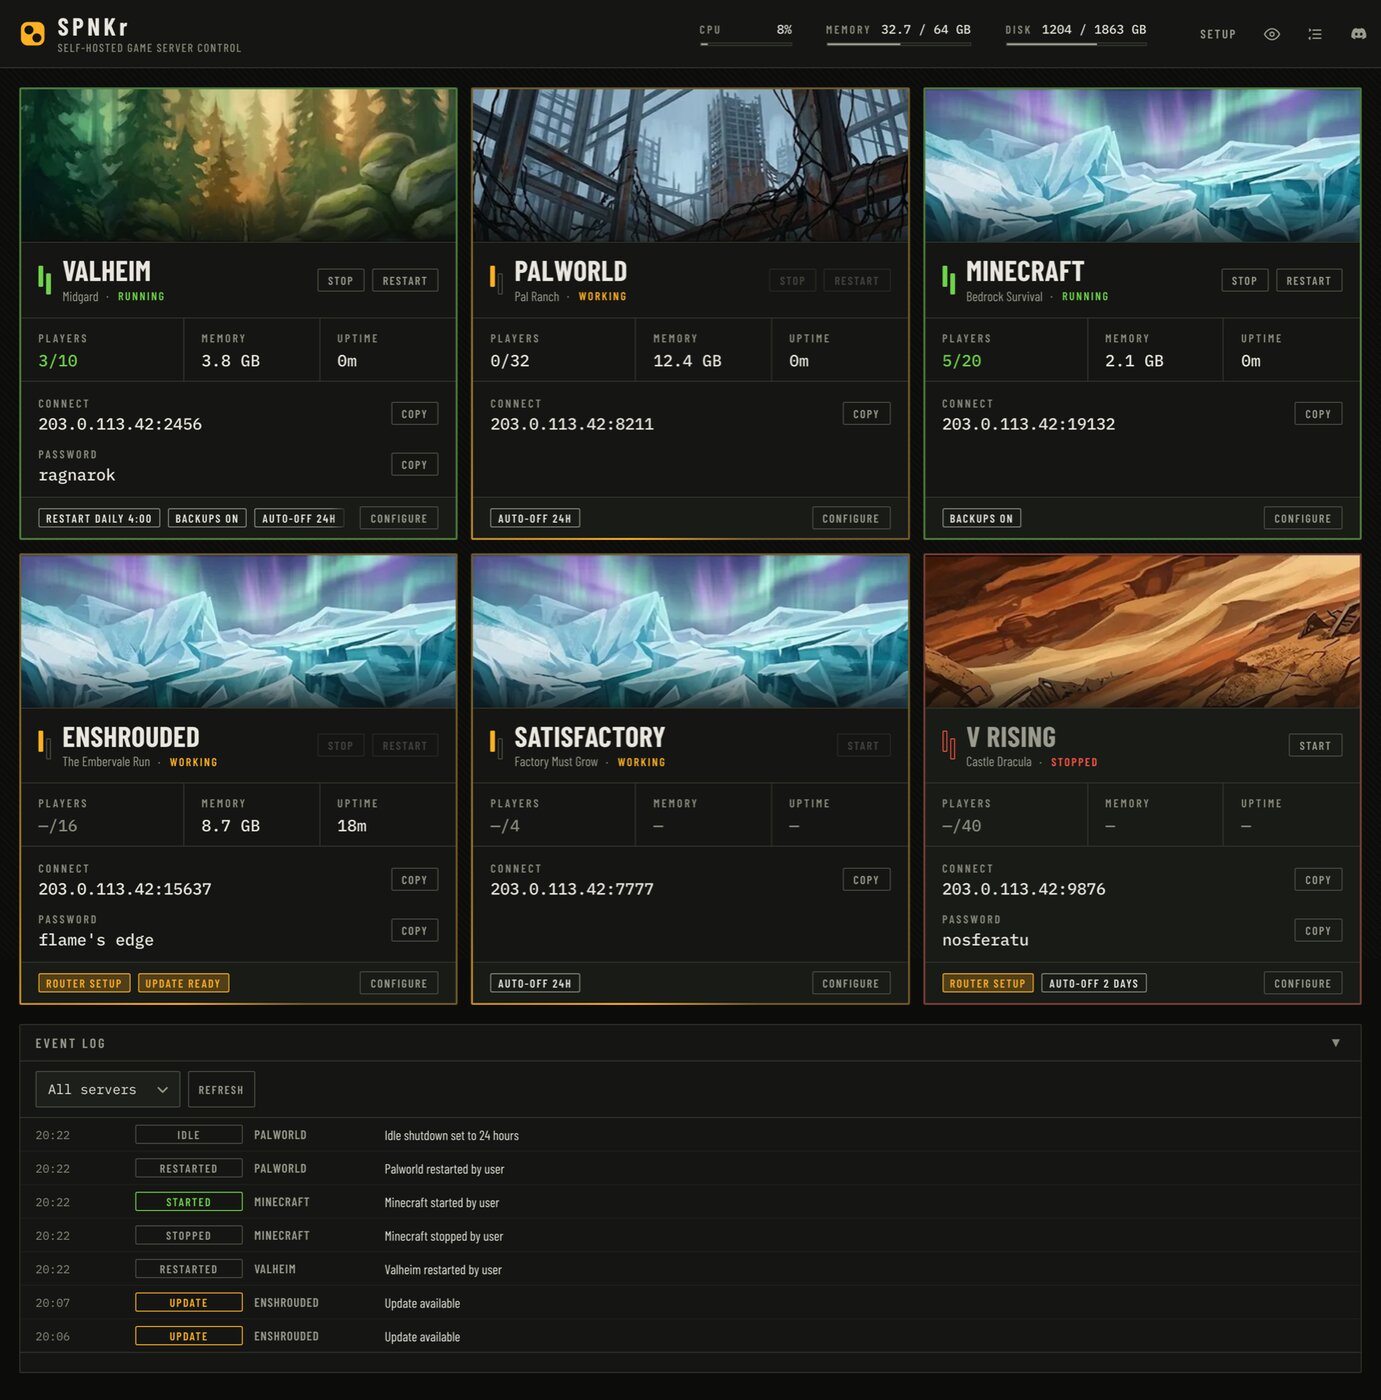The height and width of the screenshot is (1400, 1381).
Task: Copy the V Rising password
Action: (1318, 931)
